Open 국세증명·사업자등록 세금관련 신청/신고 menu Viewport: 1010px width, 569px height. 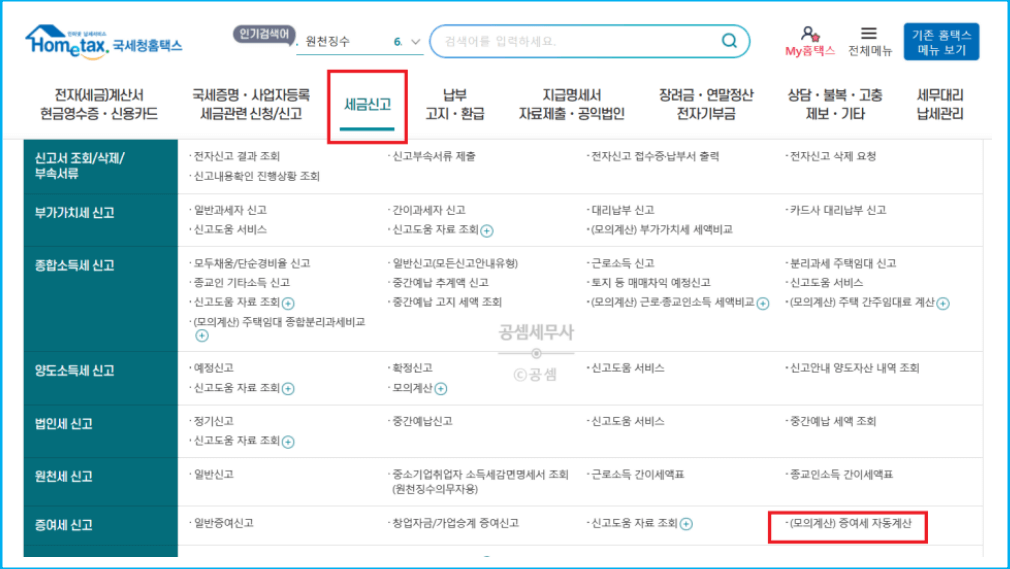point(251,104)
